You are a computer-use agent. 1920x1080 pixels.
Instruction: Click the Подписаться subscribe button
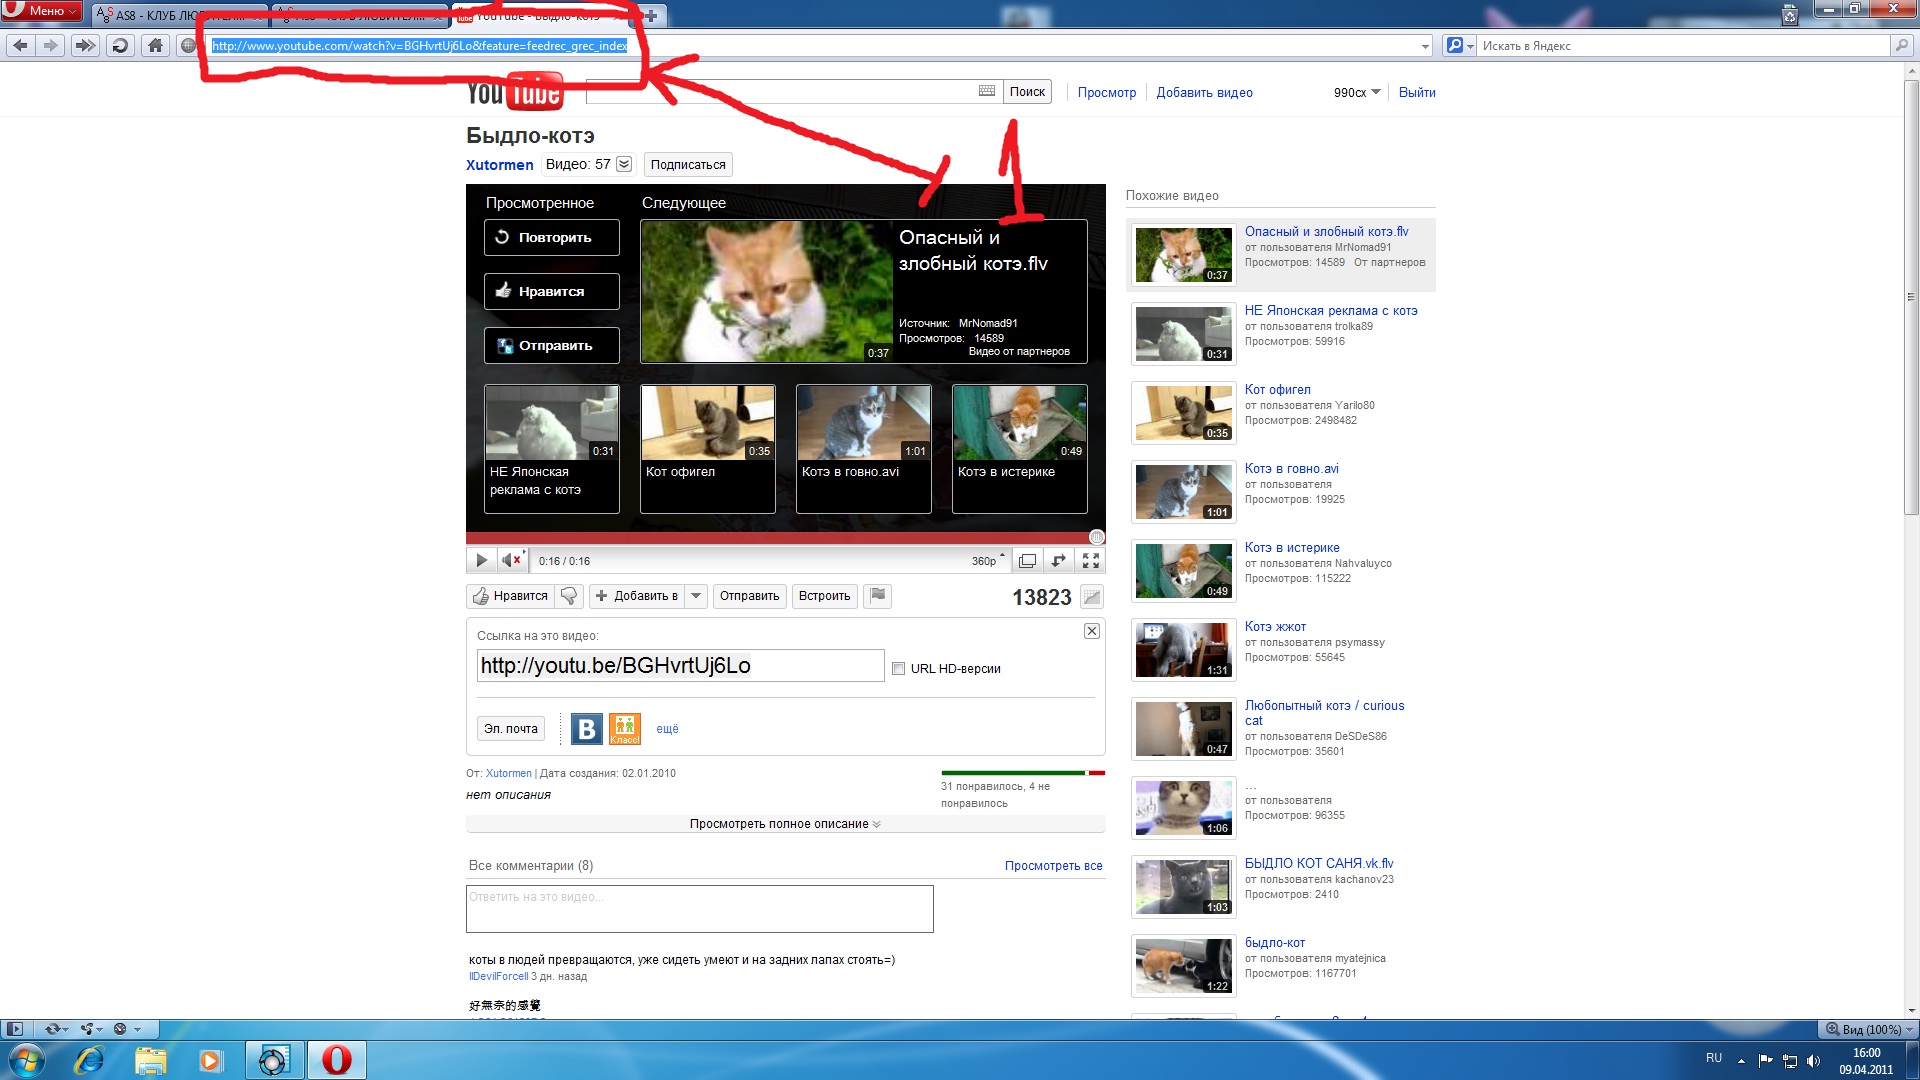click(688, 165)
